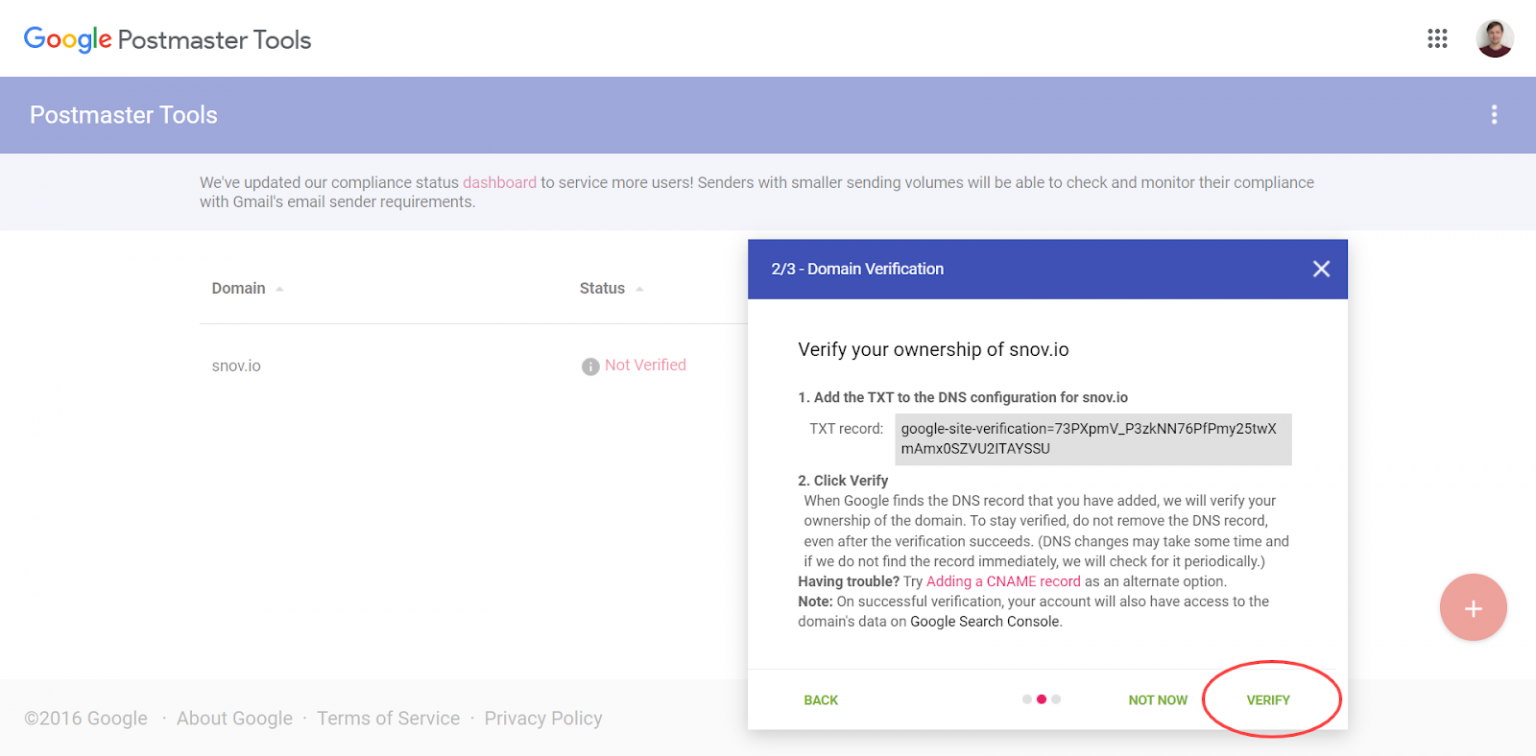Click the third step indicator dot
This screenshot has height=756, width=1536.
[1056, 700]
